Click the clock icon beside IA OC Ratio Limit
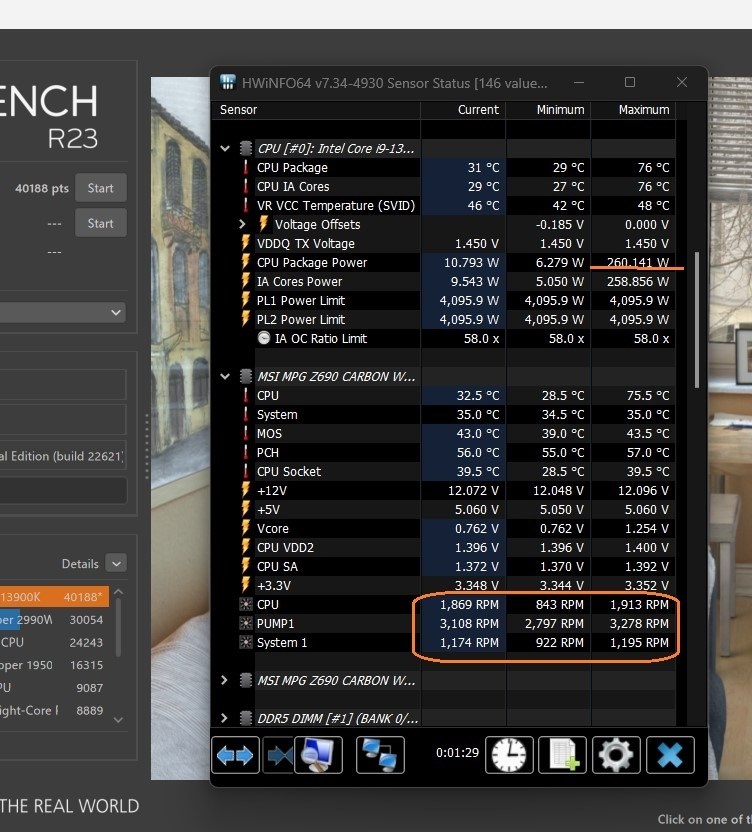This screenshot has height=832, width=752. [x=264, y=338]
